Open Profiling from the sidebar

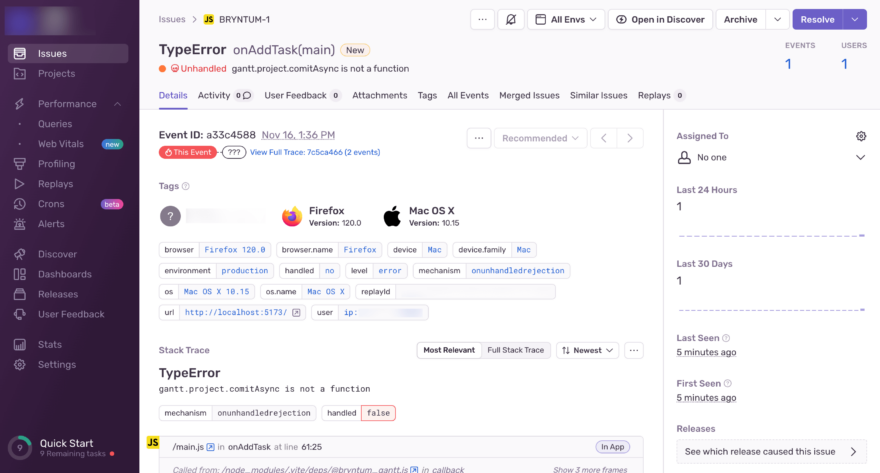coord(56,164)
